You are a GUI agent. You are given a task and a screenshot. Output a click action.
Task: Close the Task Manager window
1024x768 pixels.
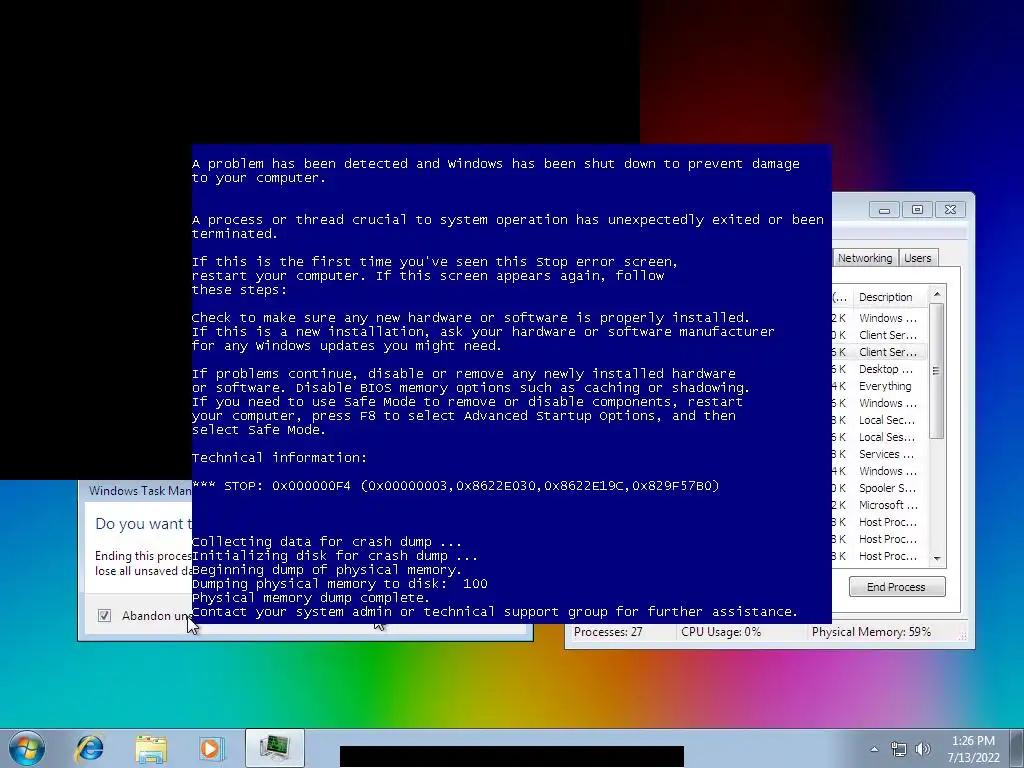pyautogui.click(x=950, y=210)
